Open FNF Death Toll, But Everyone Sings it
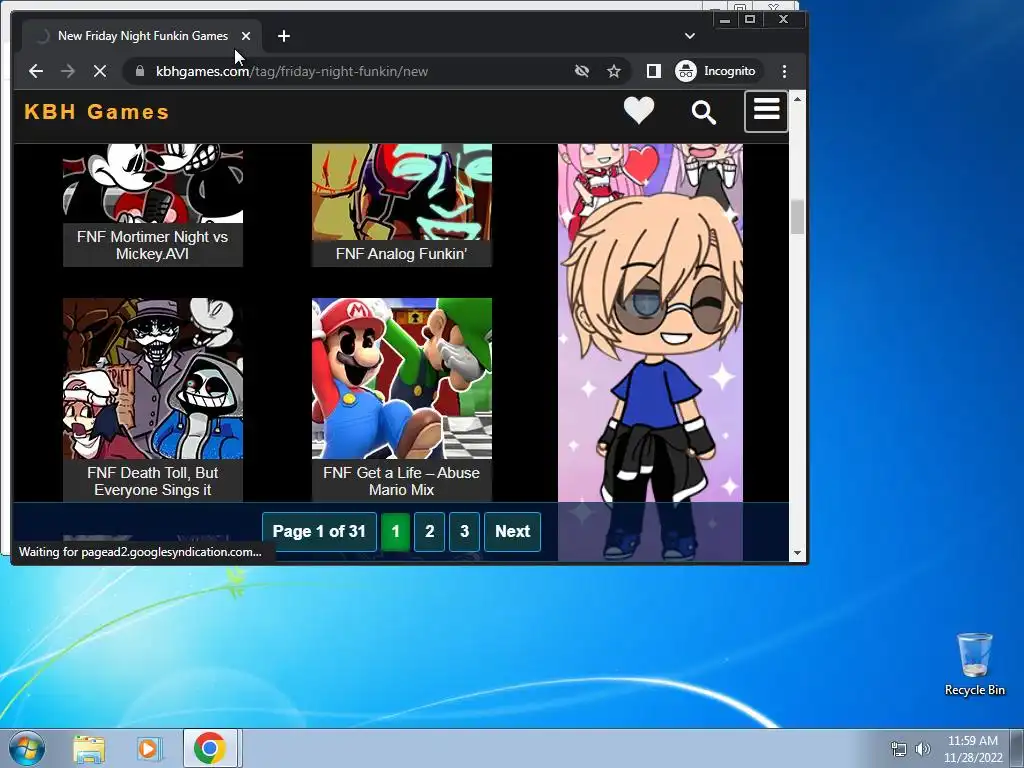This screenshot has height=768, width=1024. 152,481
